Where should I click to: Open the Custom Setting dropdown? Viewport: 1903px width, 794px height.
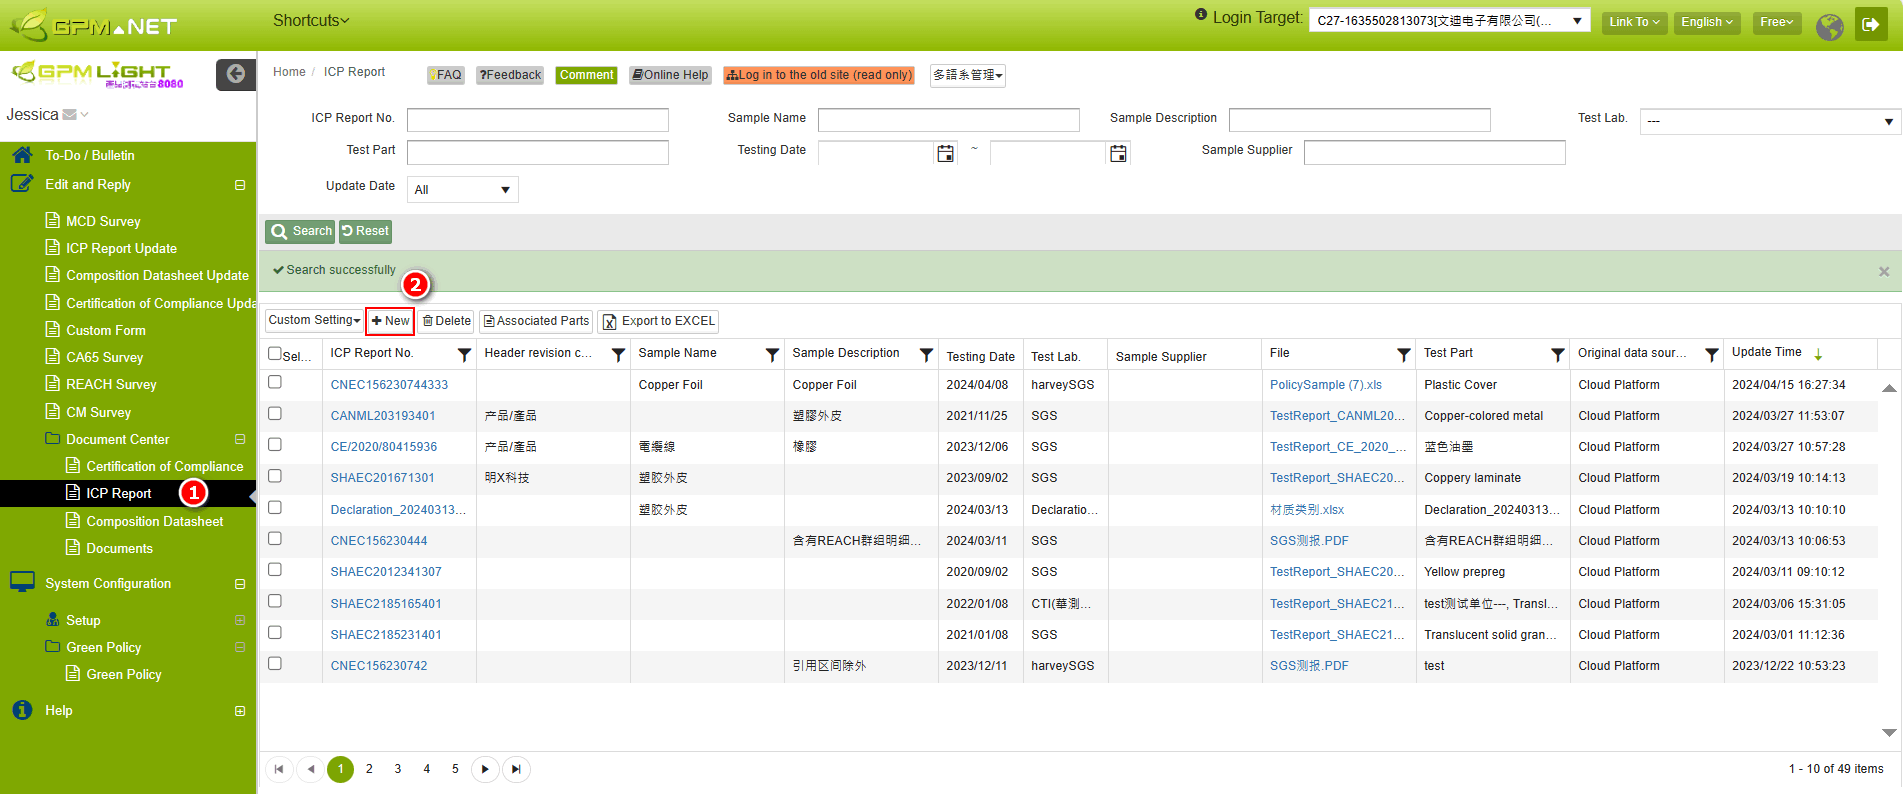point(314,321)
